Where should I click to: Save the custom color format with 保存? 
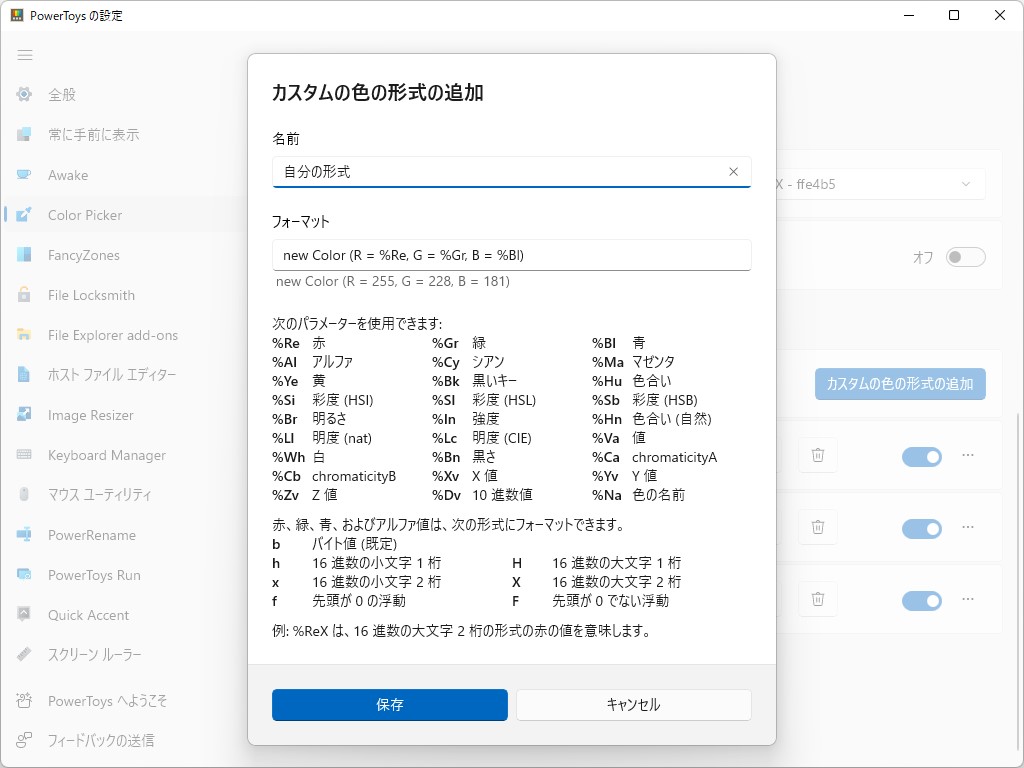pos(389,704)
